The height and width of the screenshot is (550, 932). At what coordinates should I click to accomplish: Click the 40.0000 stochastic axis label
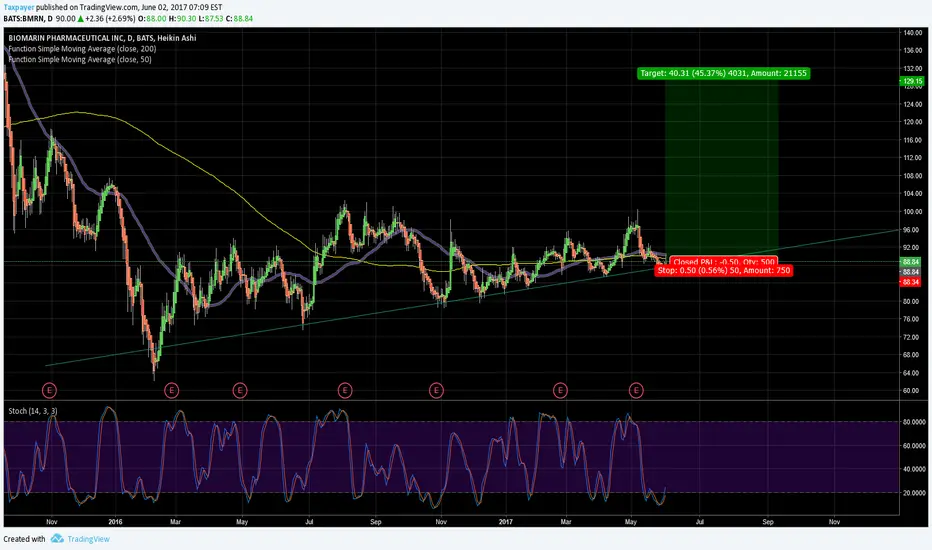pyautogui.click(x=914, y=469)
